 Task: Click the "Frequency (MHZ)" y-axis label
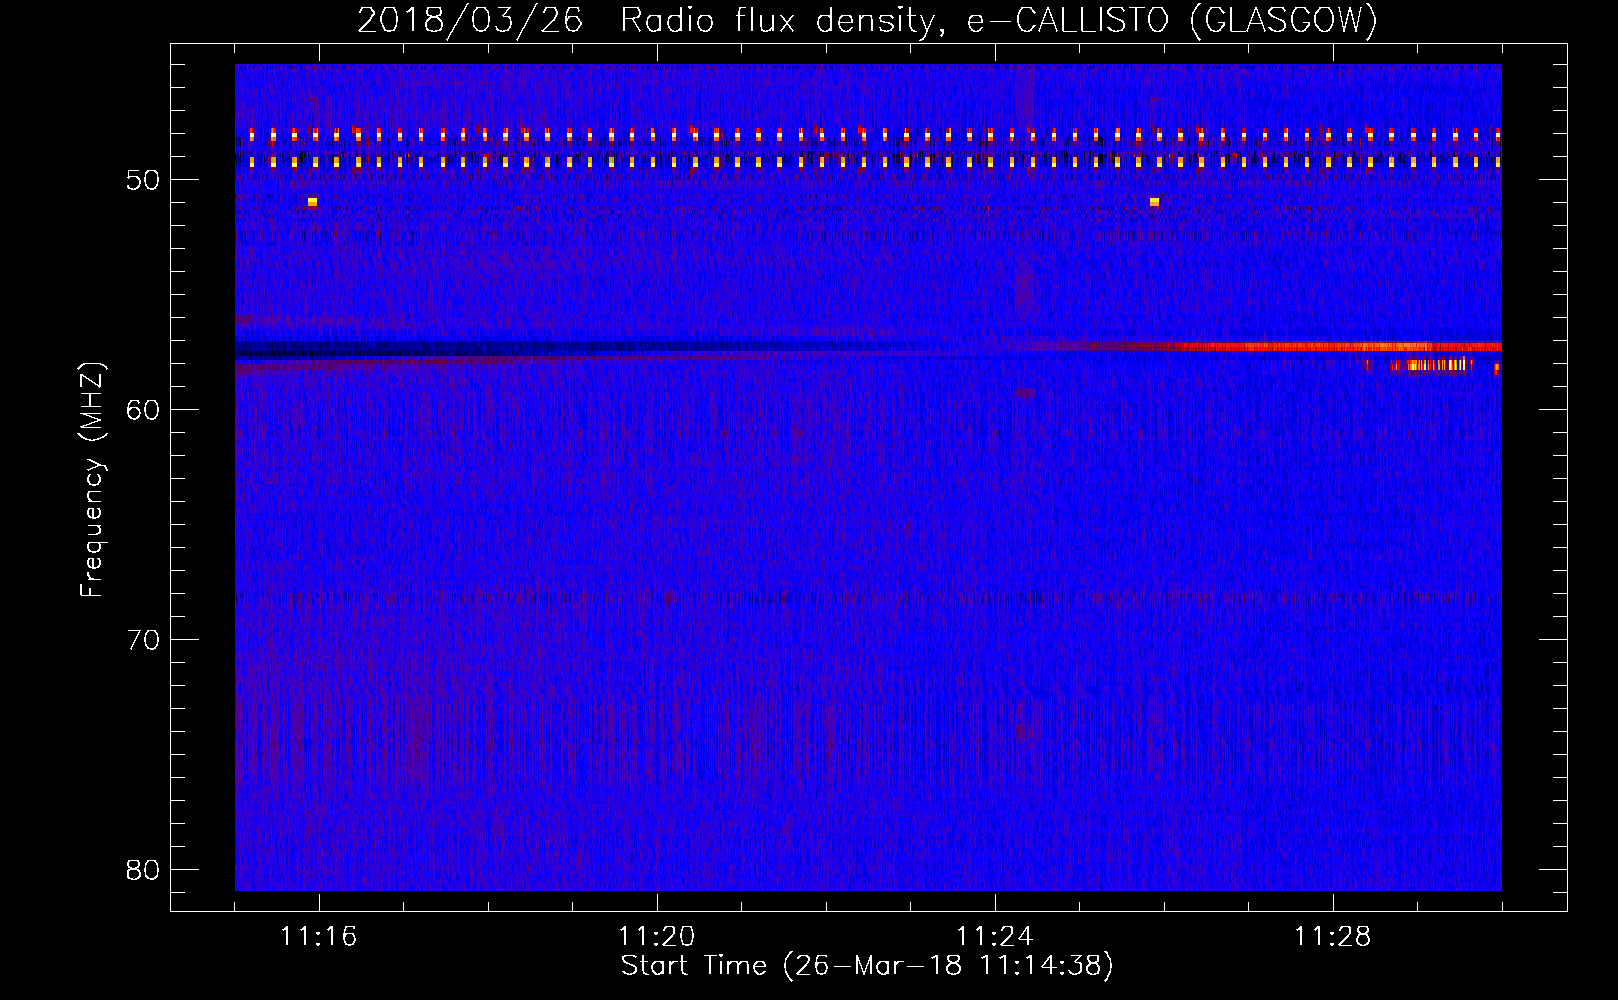(92, 479)
